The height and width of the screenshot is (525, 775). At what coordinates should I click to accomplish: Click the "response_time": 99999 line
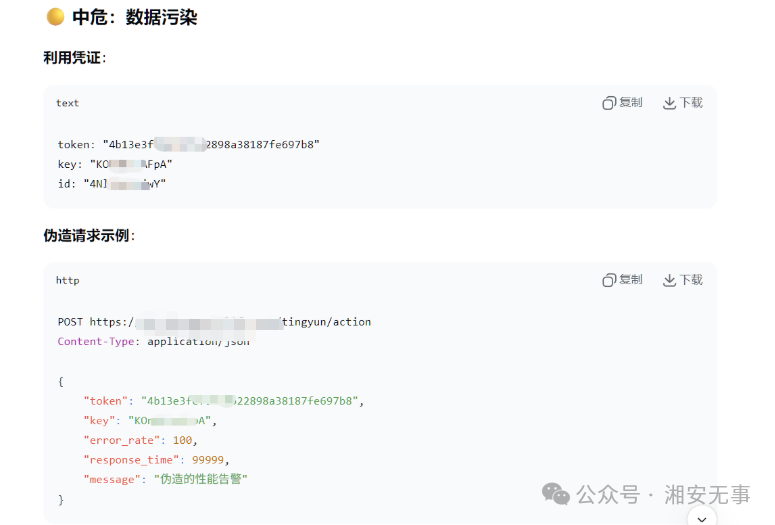coord(156,460)
